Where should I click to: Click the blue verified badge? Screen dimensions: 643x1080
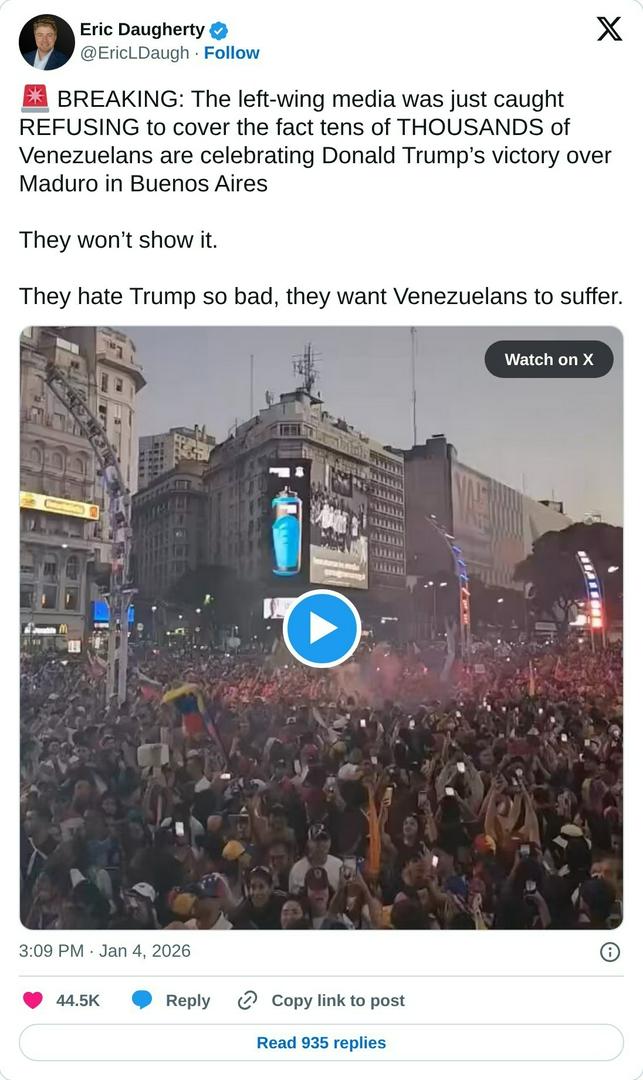(219, 30)
